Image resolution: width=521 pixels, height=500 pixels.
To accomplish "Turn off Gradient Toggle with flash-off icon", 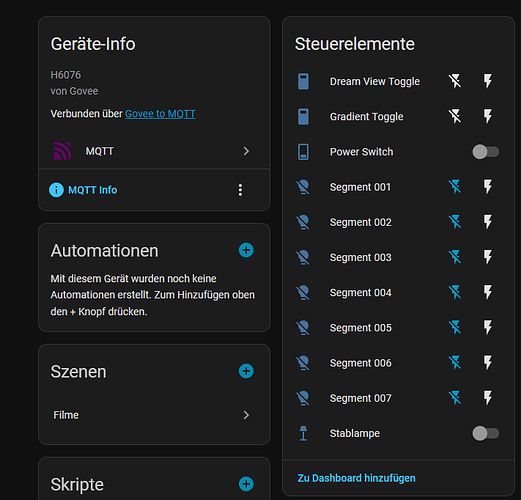I will click(455, 116).
